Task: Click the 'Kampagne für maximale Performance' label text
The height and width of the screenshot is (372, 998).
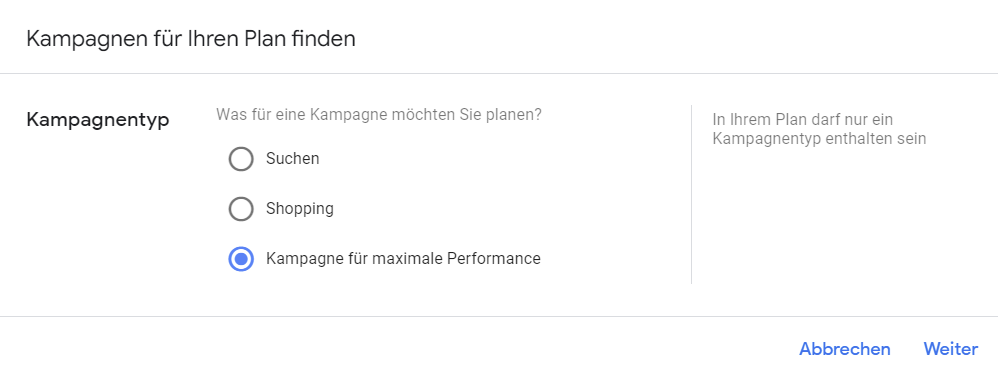Action: point(403,259)
